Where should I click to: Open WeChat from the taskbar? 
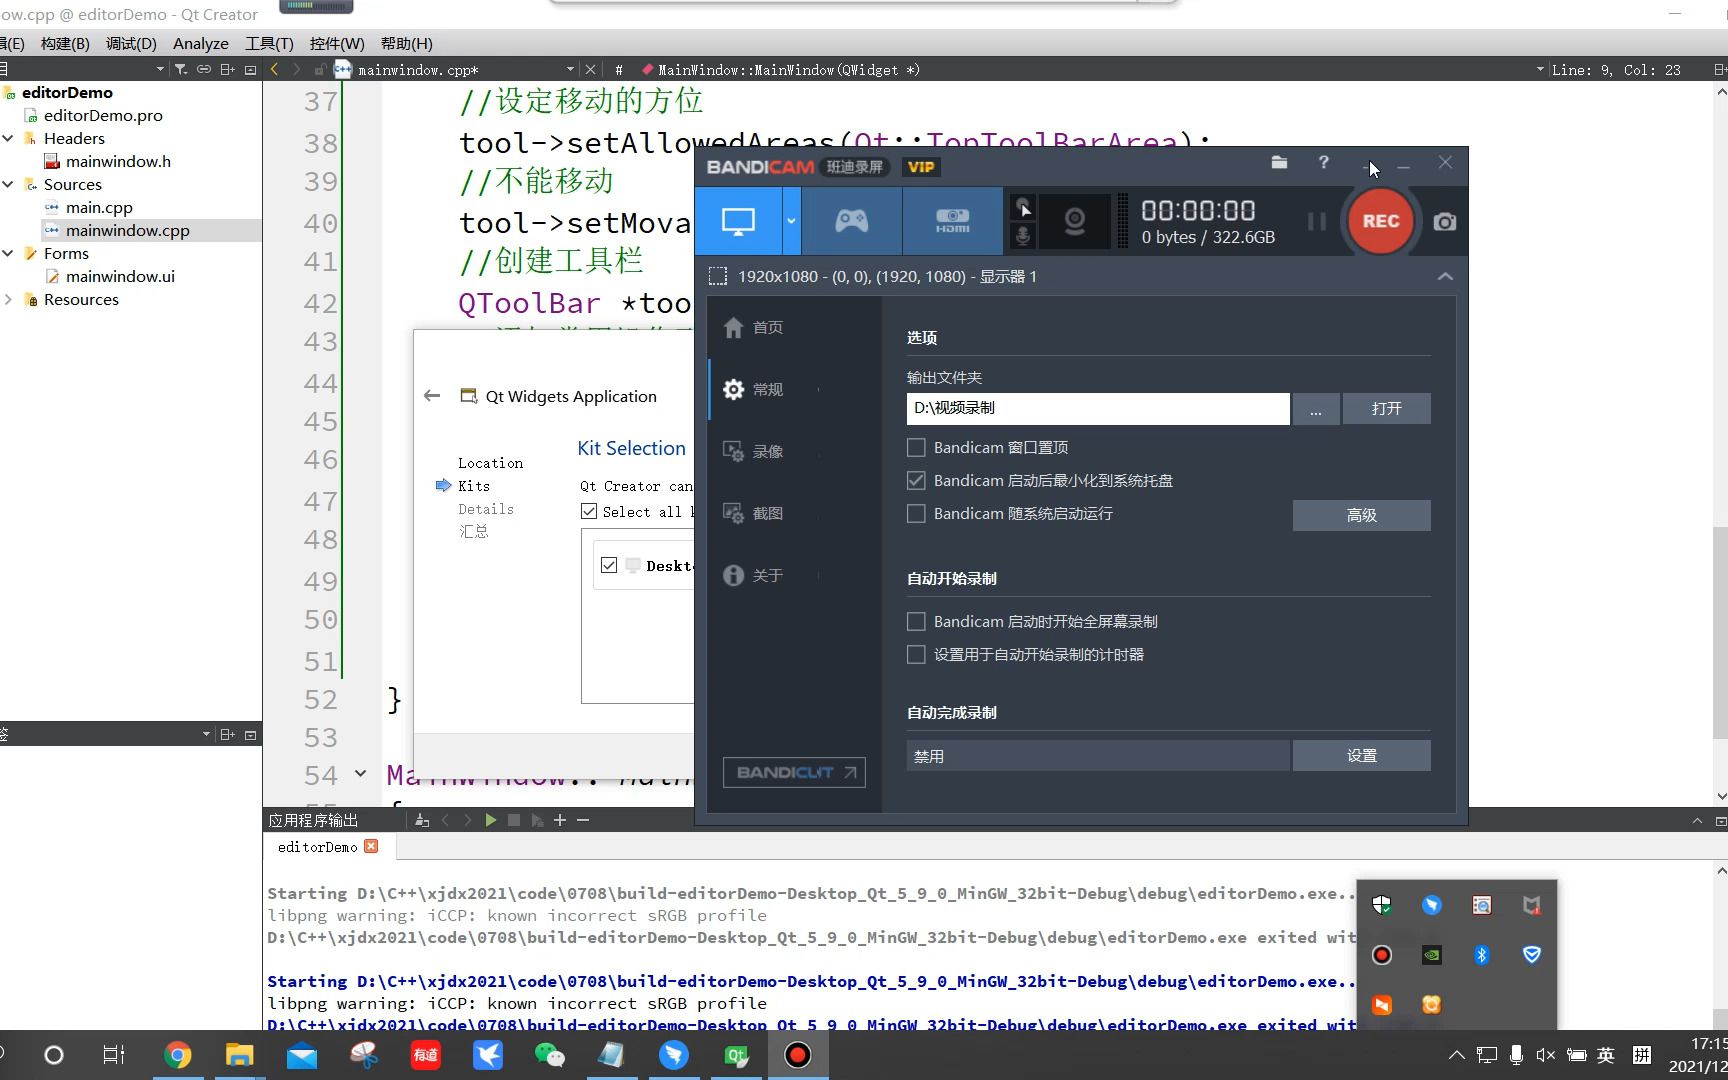point(549,1055)
